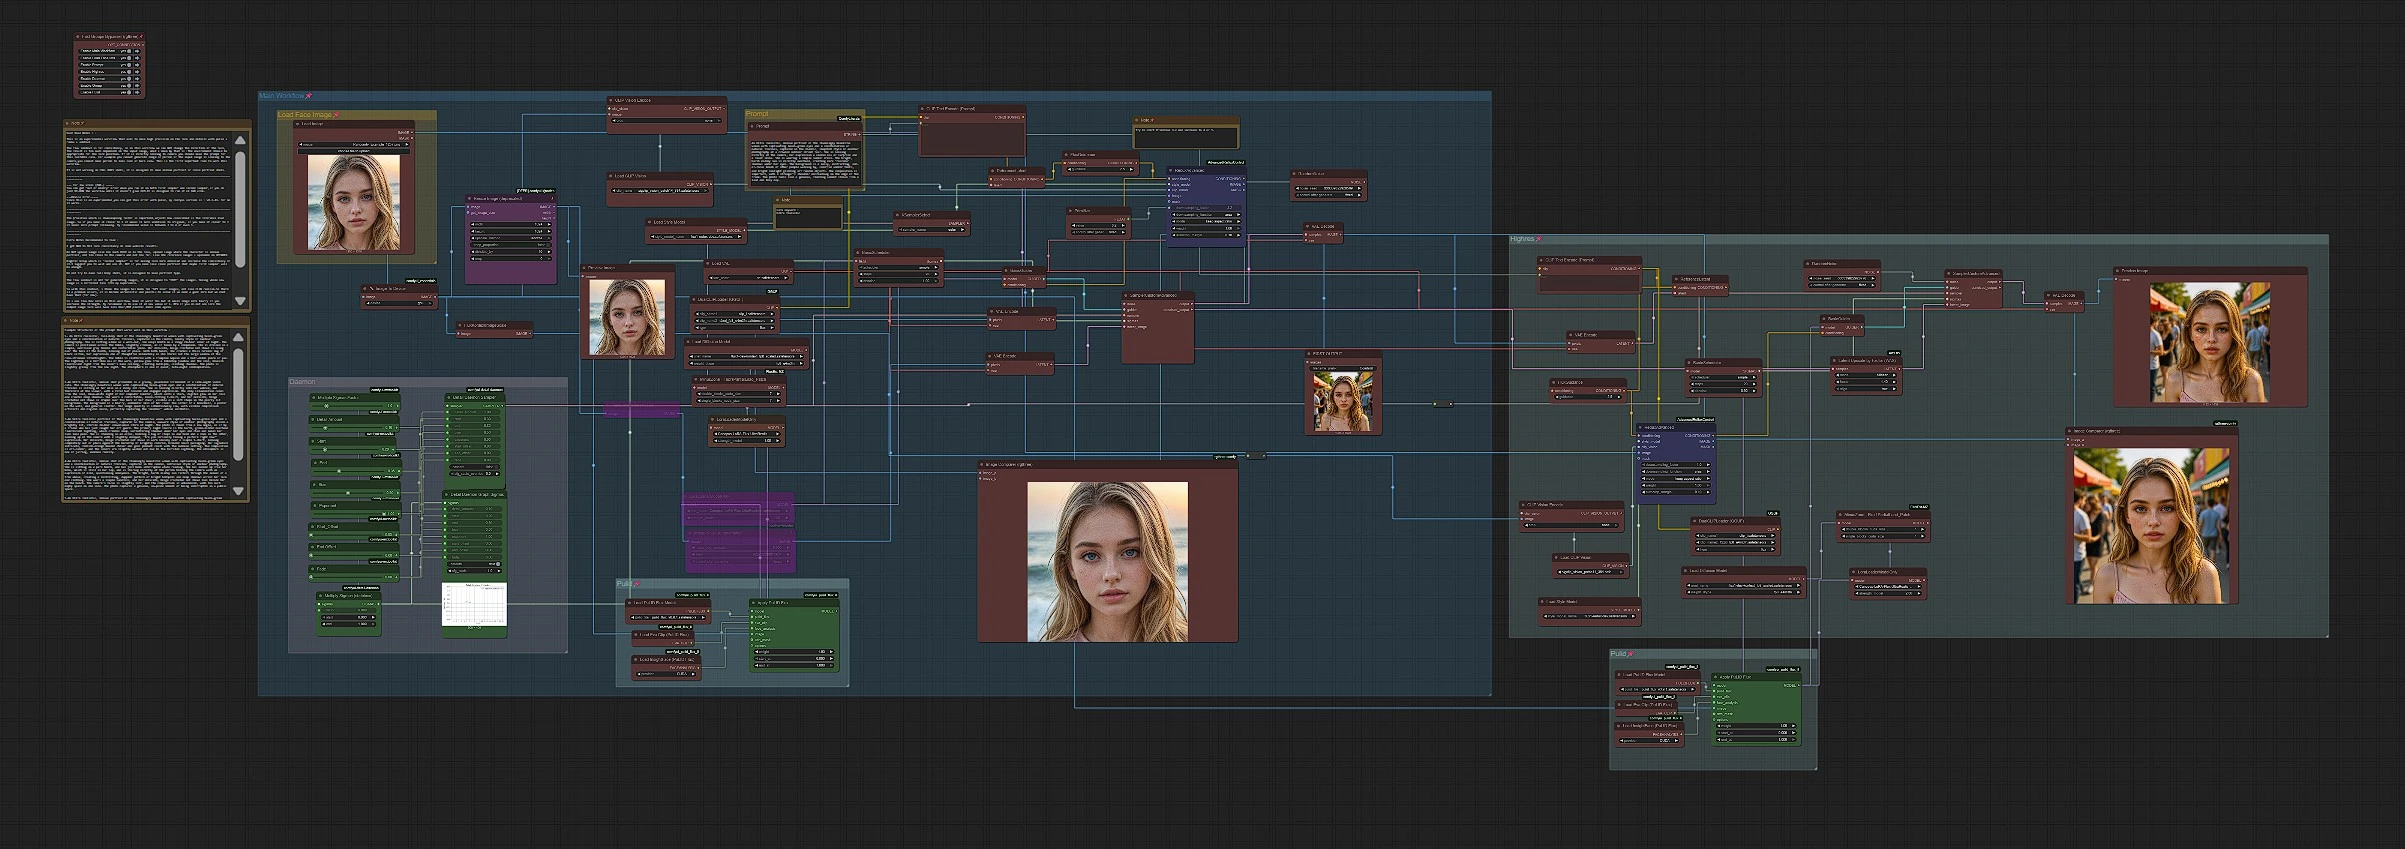Click pin on Fast Groups Bypasser title

141,37
